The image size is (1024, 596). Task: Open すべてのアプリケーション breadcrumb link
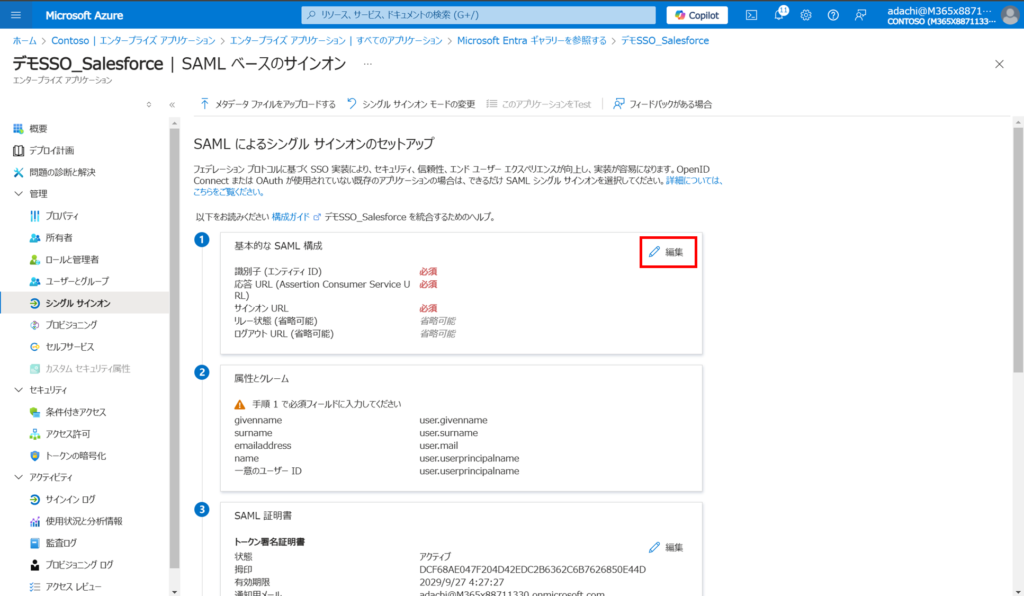(x=336, y=40)
